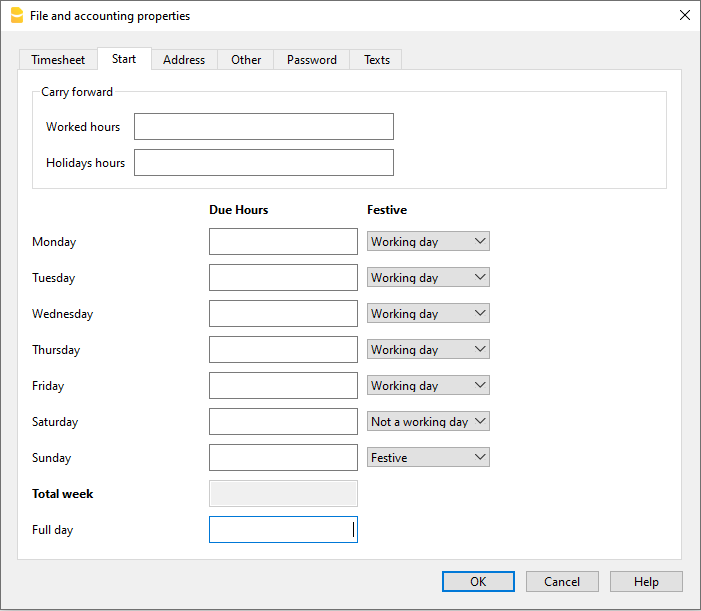
Task: Expand Saturday's Not a working day dropdown
Action: point(428,422)
